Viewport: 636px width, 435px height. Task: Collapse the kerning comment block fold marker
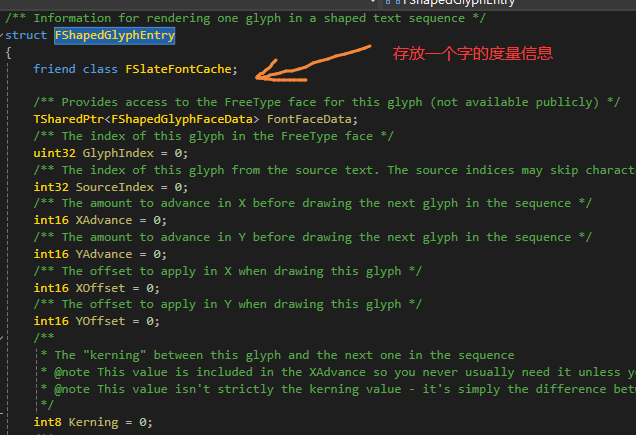[2, 337]
